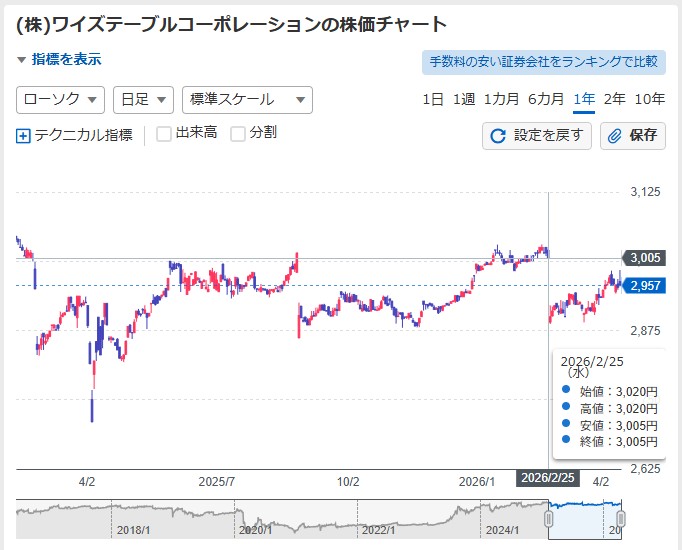This screenshot has width=682, height=550.
Task: Click the 保存 save button
Action: click(x=633, y=136)
